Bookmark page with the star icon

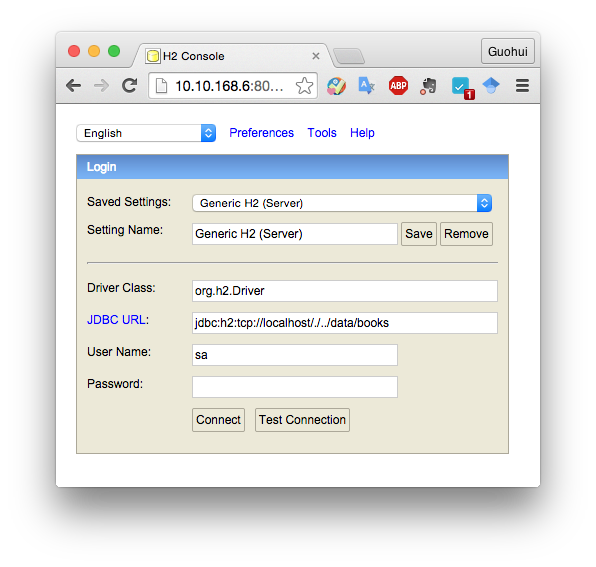click(304, 86)
